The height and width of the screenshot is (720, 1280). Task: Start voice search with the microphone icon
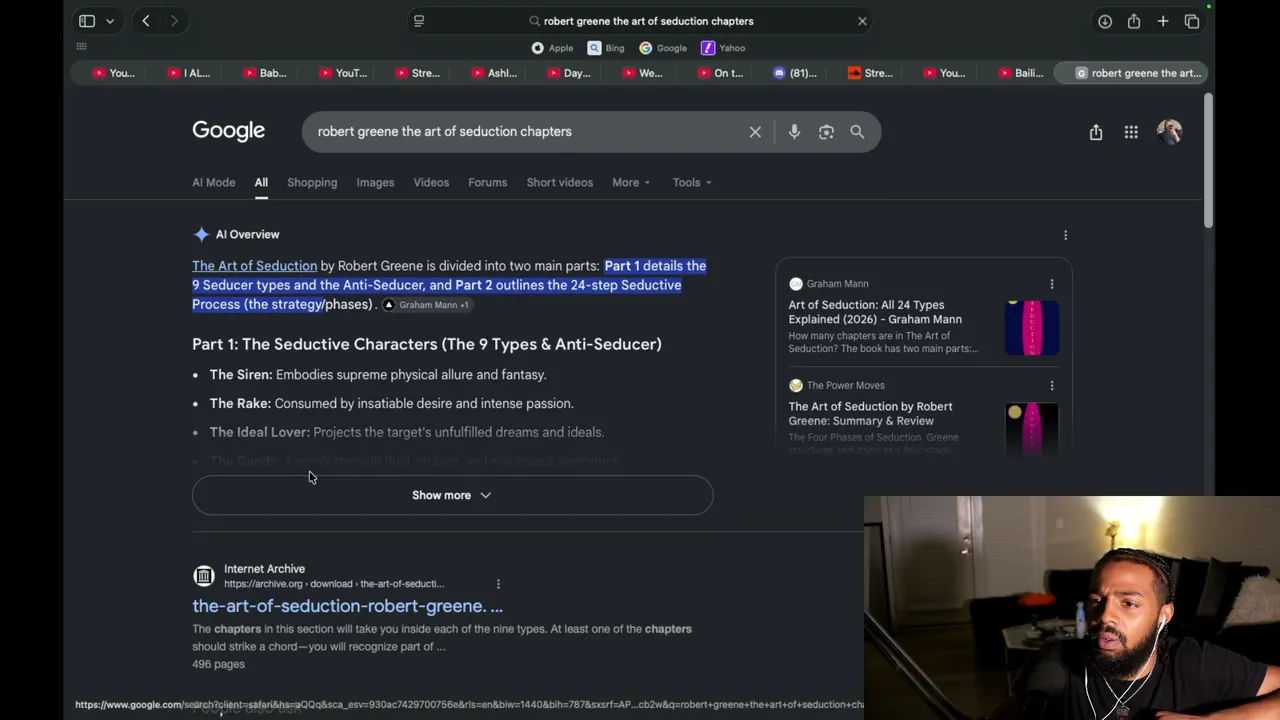[x=794, y=132]
